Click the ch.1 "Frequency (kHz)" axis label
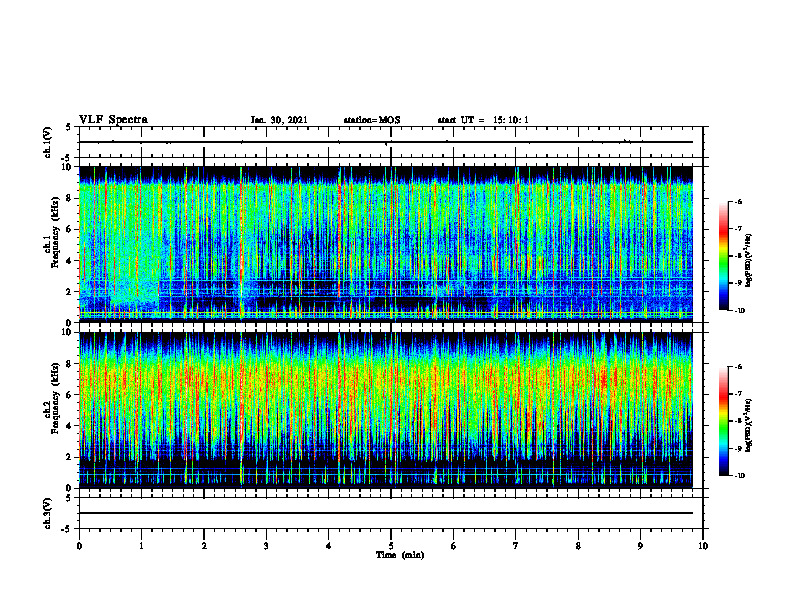The image size is (792, 612). (x=55, y=232)
